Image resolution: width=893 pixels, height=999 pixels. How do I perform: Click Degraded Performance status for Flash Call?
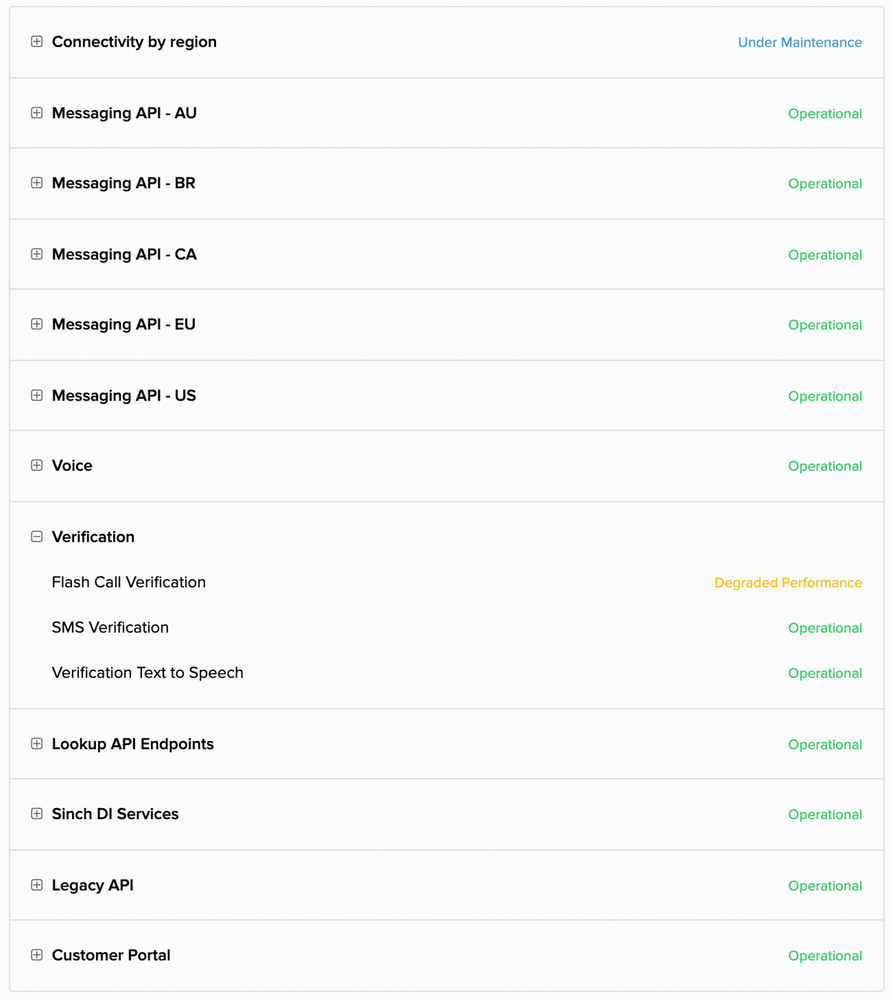tap(788, 583)
